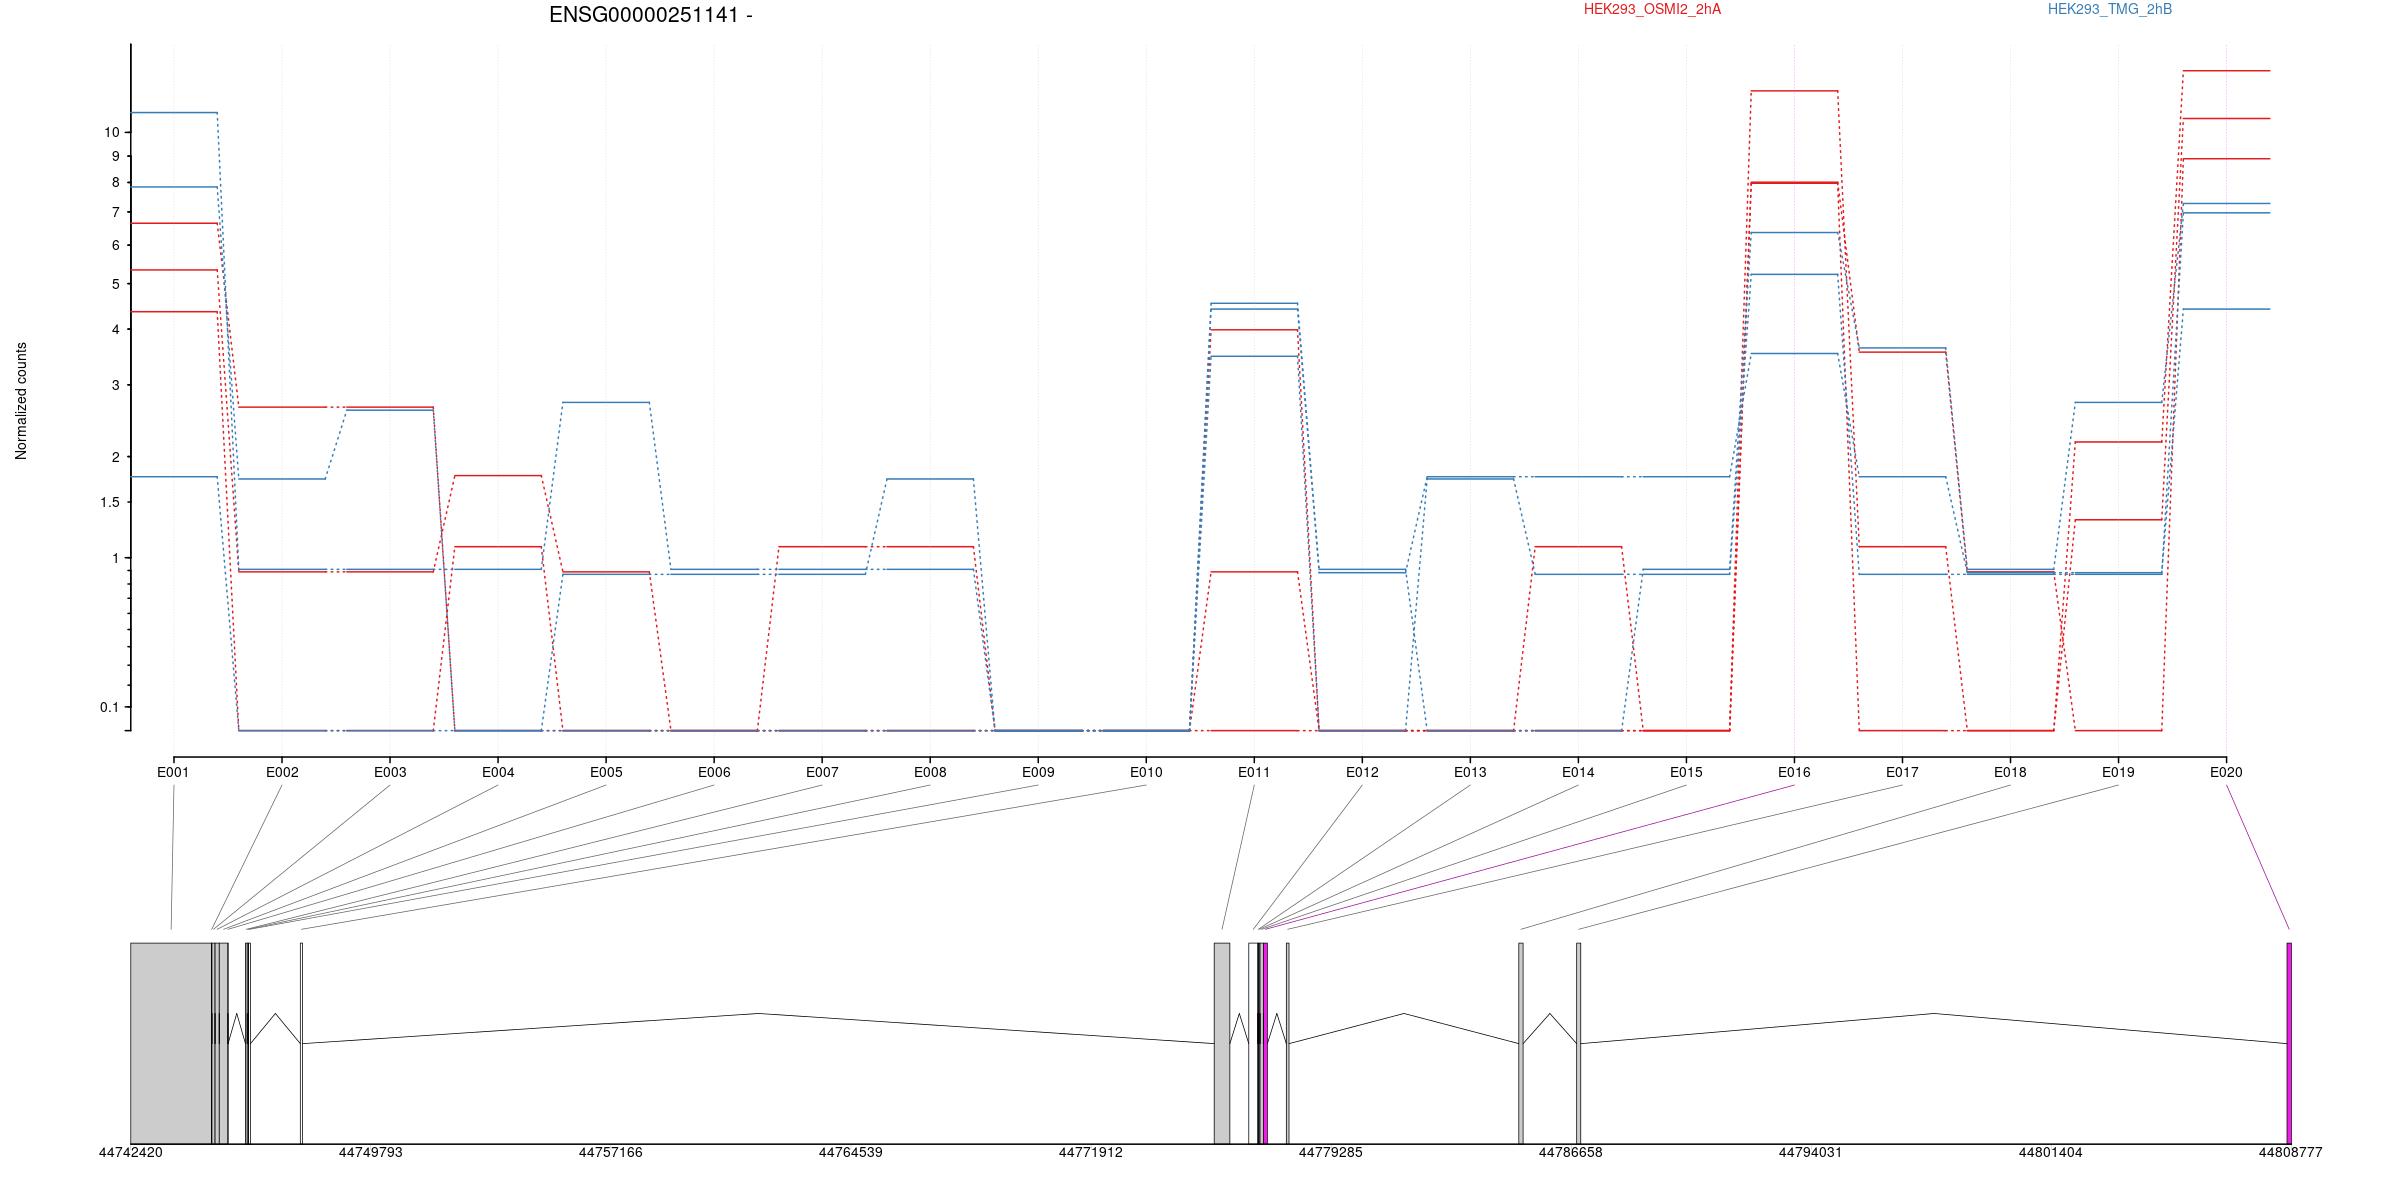Click genomic coordinate 44786658

(1570, 1153)
